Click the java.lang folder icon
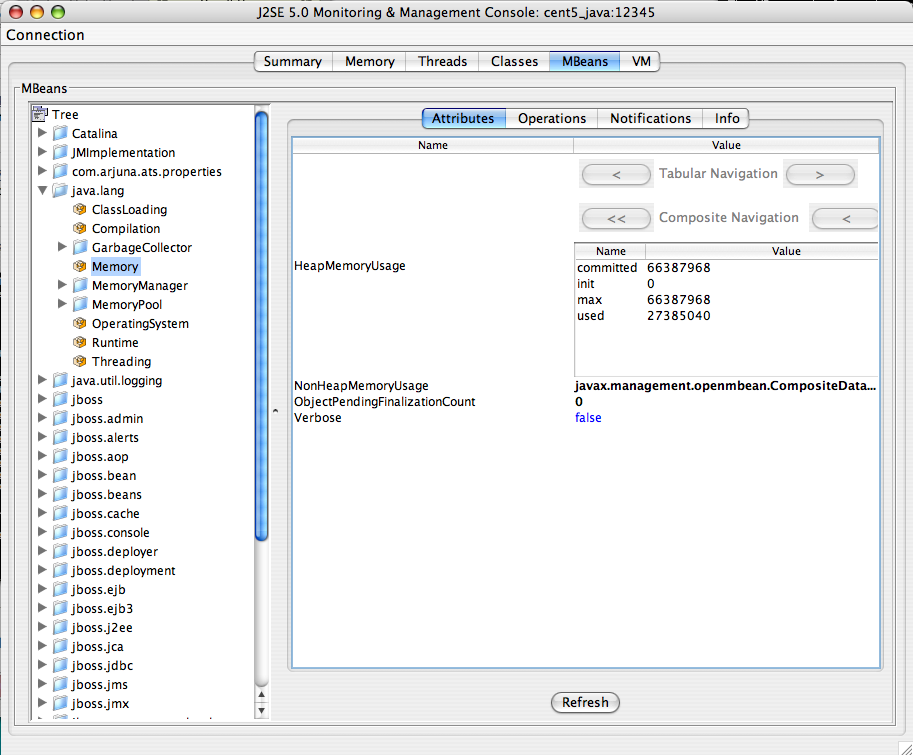913x755 pixels. click(60, 190)
